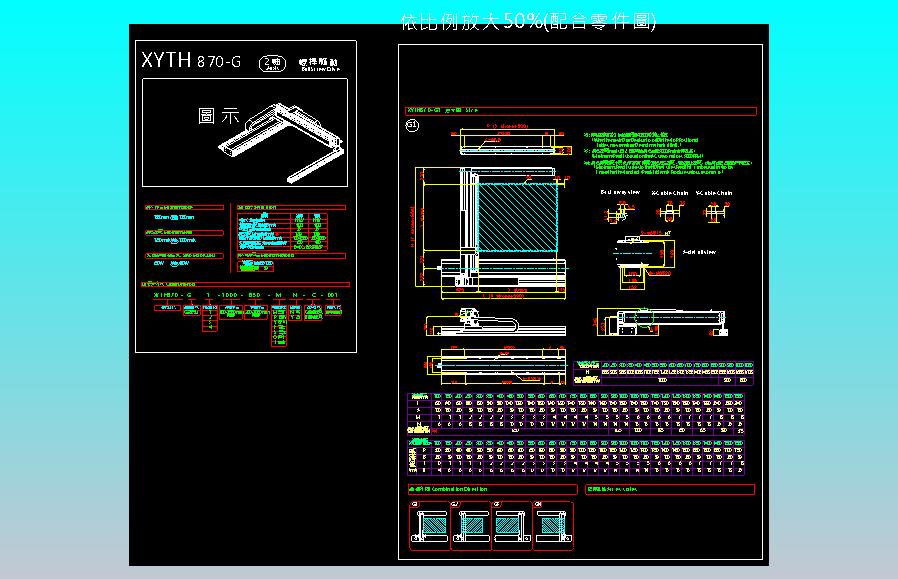Image resolution: width=898 pixels, height=579 pixels.
Task: Select the side elevation view with cable chain
Action: [x=495, y=323]
